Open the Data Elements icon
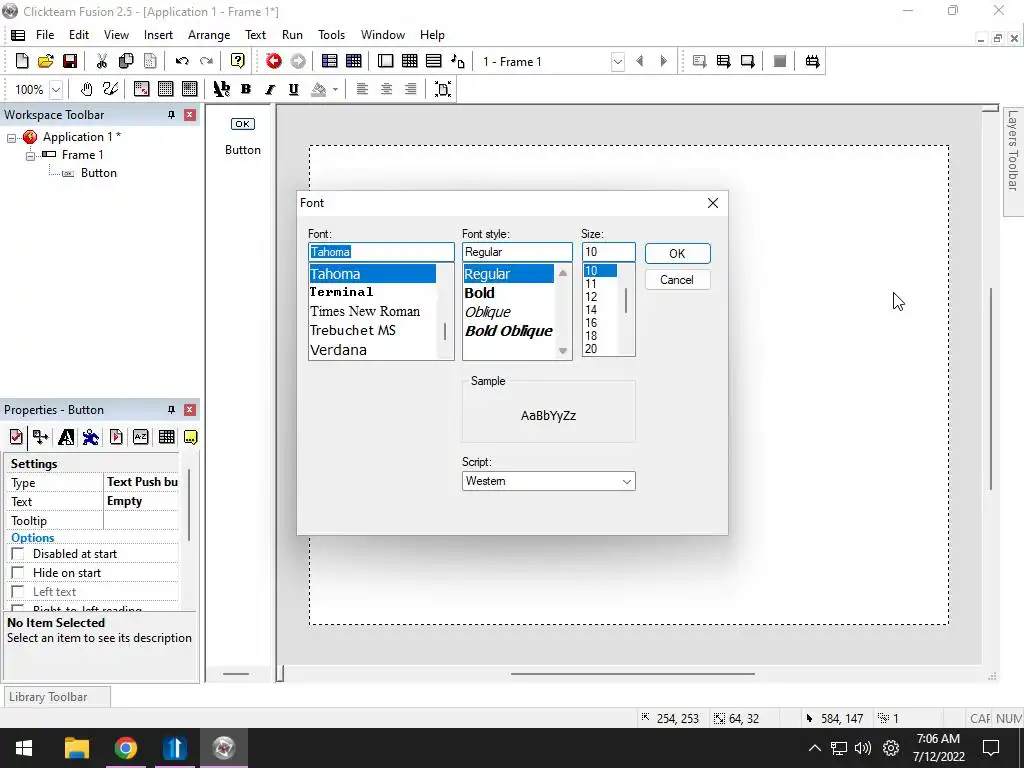This screenshot has width=1024, height=768. coord(458,61)
